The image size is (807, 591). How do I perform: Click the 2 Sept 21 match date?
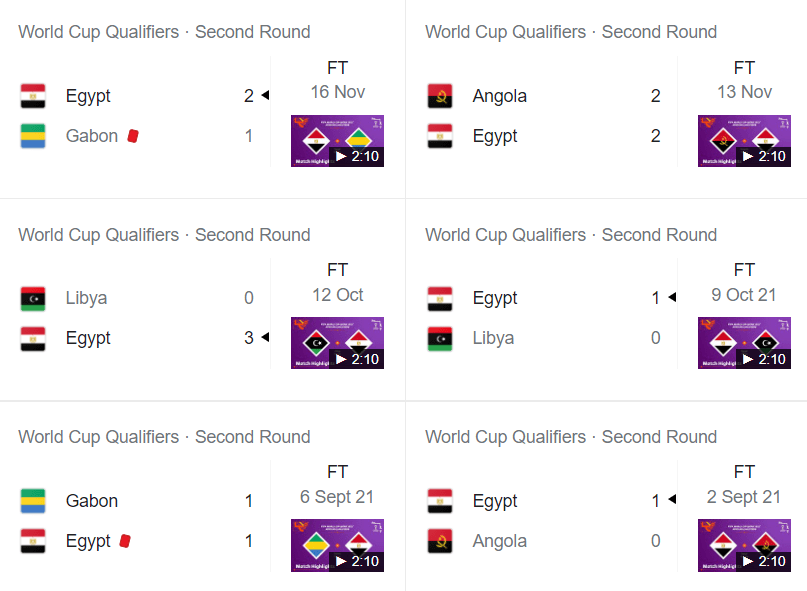tap(744, 497)
